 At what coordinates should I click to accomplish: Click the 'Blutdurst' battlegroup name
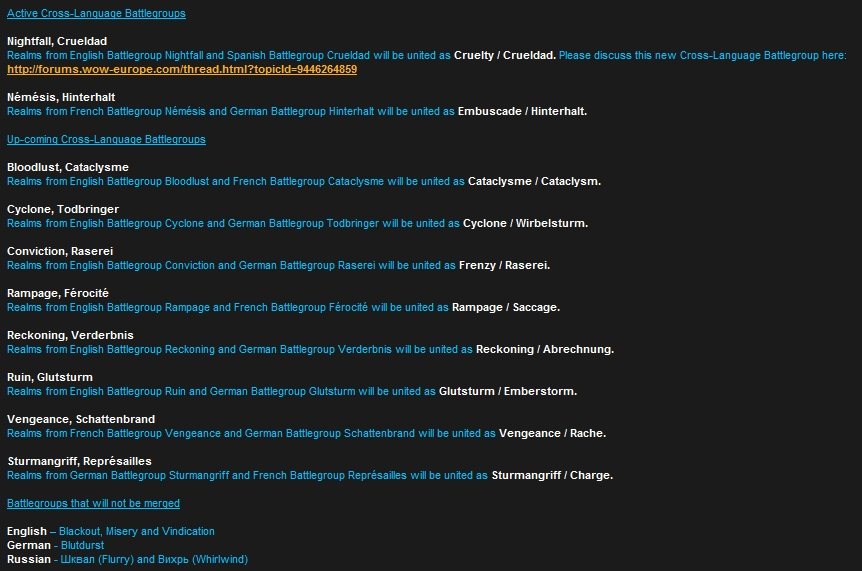pos(82,545)
